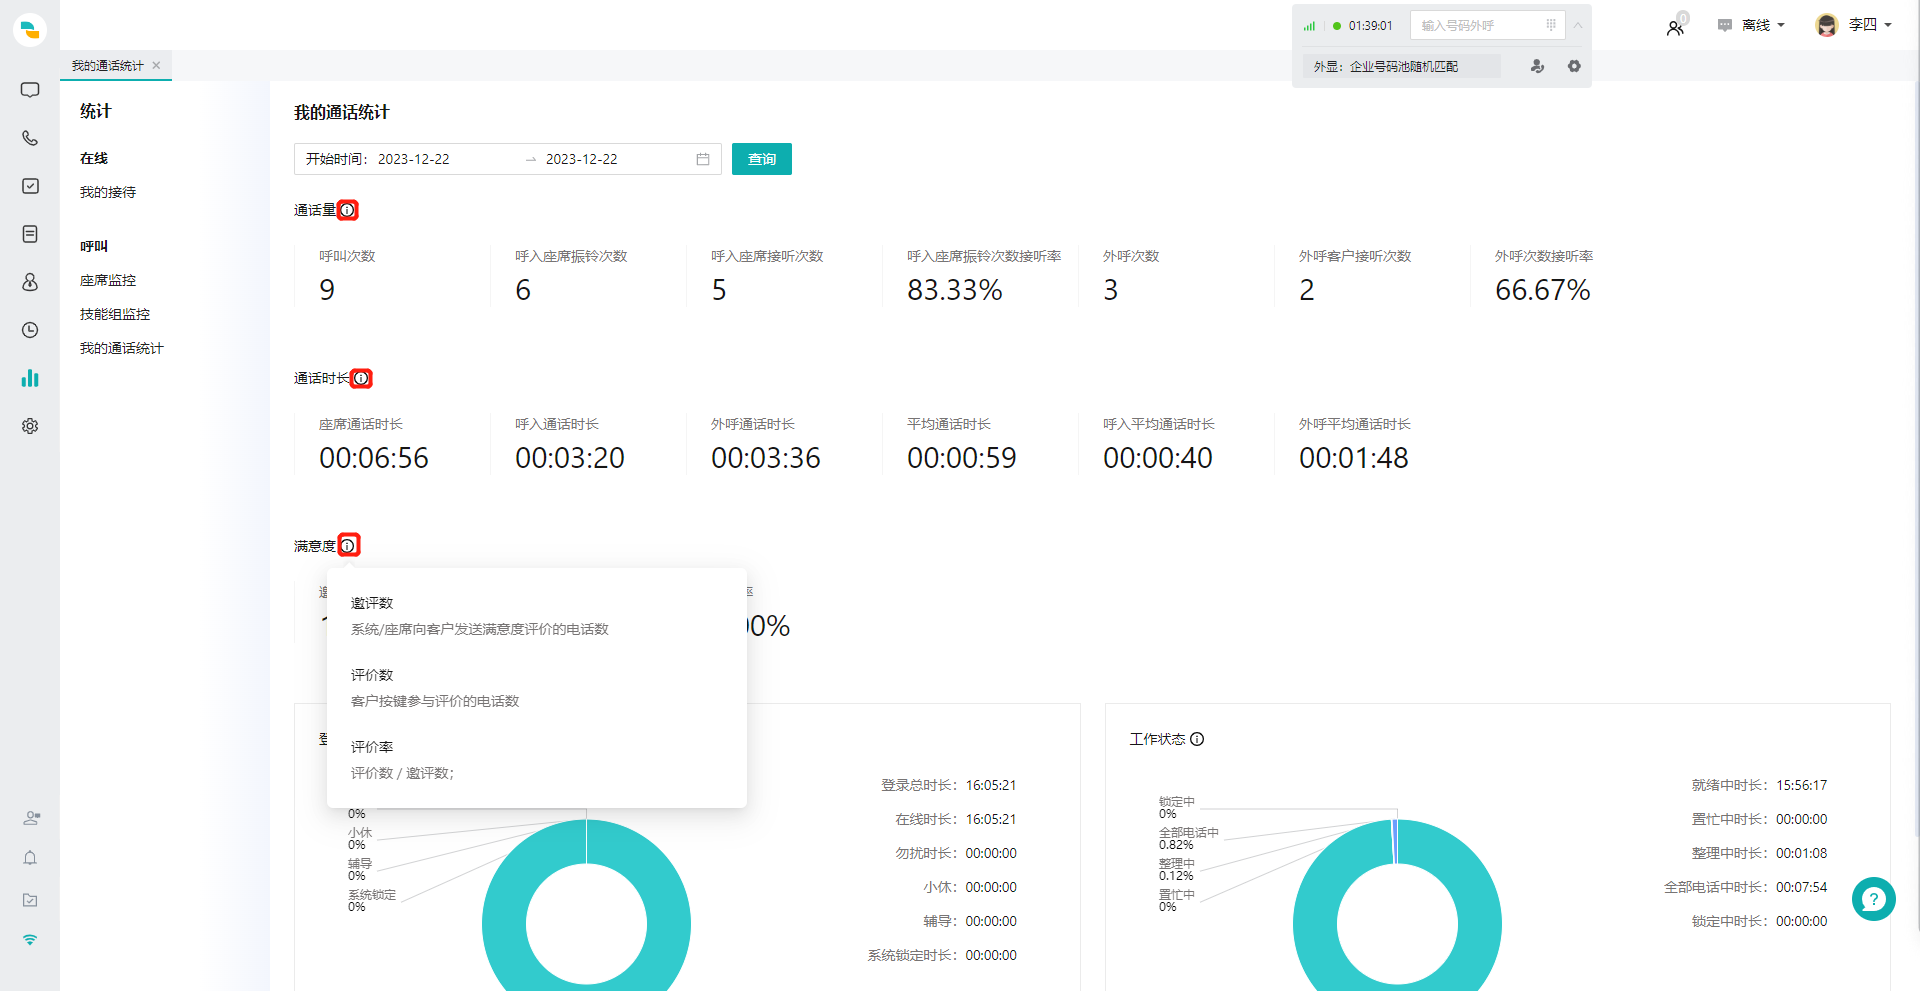Click the info icon next to 通话量
Image resolution: width=1920 pixels, height=991 pixels.
[x=347, y=210]
